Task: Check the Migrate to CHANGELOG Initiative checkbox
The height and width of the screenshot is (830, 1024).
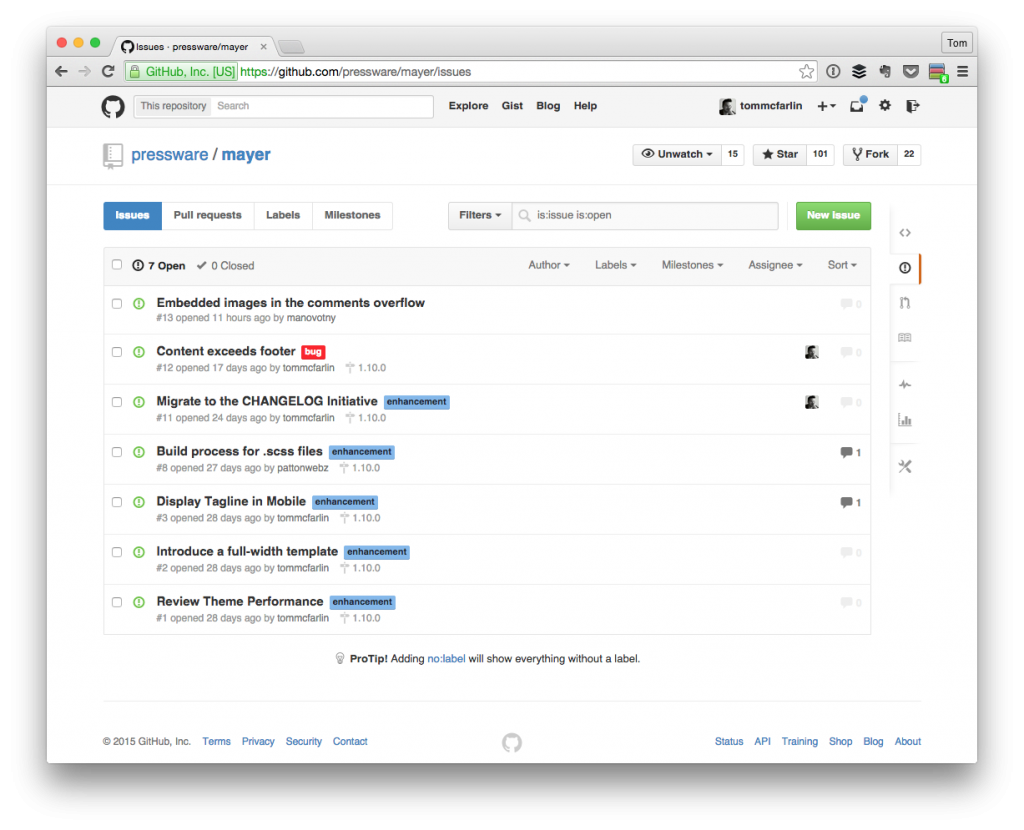Action: (x=117, y=402)
